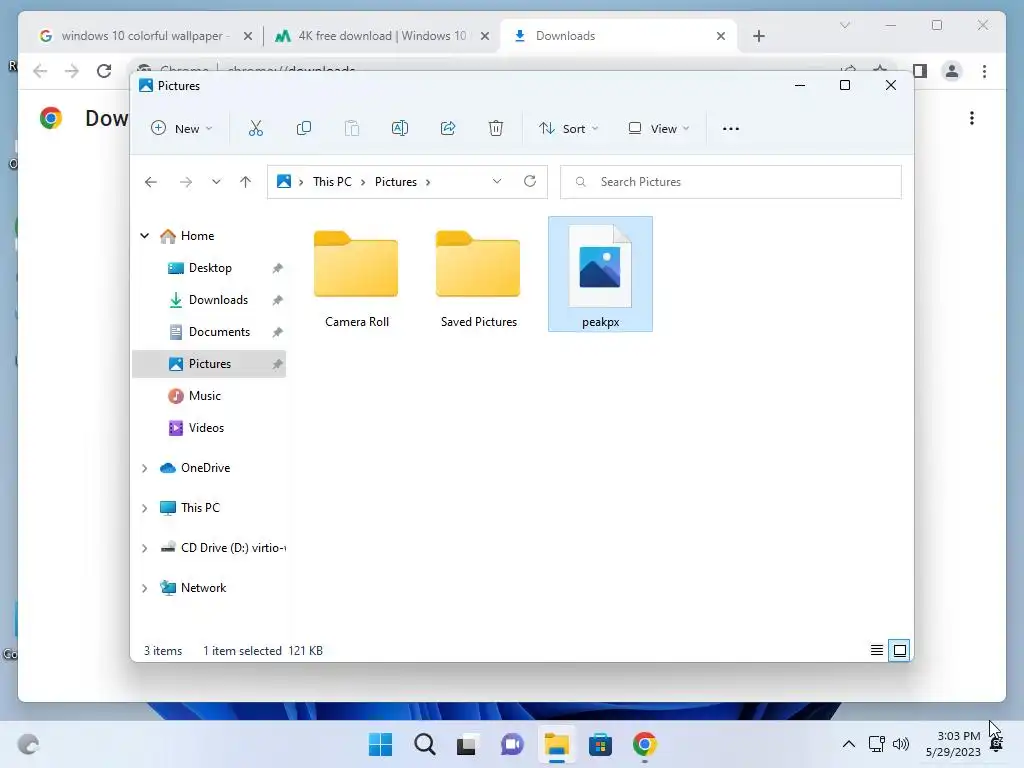The width and height of the screenshot is (1024, 768).
Task: Click the taskbar clock showing 3:03 PM
Action: pyautogui.click(x=953, y=744)
